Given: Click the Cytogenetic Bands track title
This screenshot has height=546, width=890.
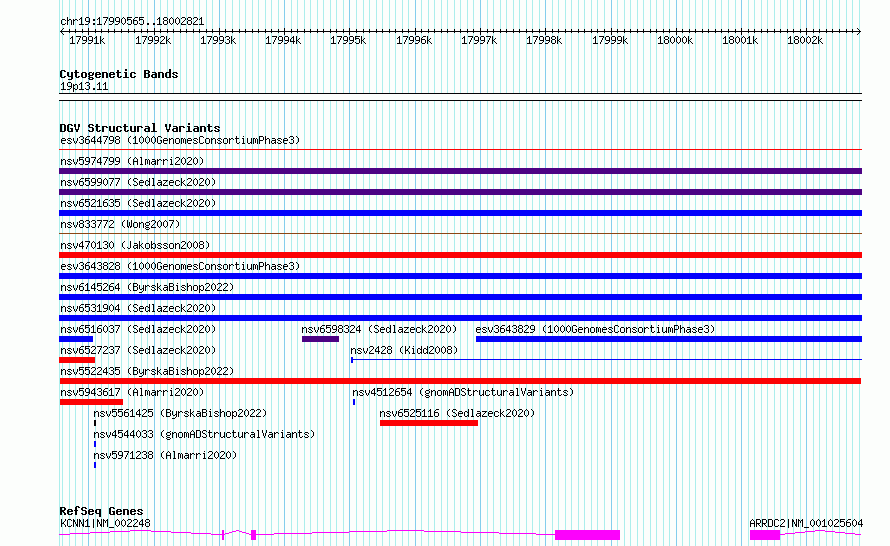Looking at the screenshot, I should coord(119,74).
